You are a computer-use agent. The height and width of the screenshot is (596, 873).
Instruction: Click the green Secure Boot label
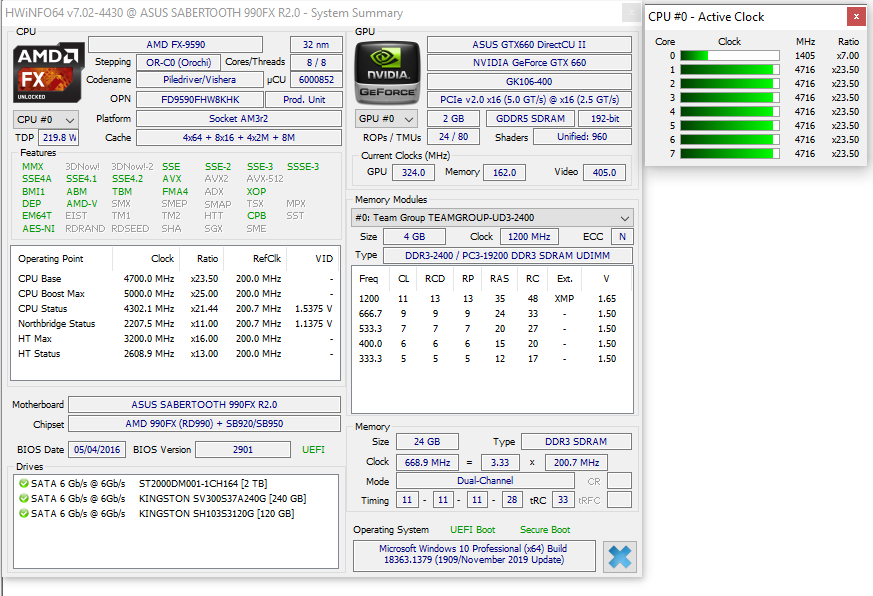tap(545, 530)
